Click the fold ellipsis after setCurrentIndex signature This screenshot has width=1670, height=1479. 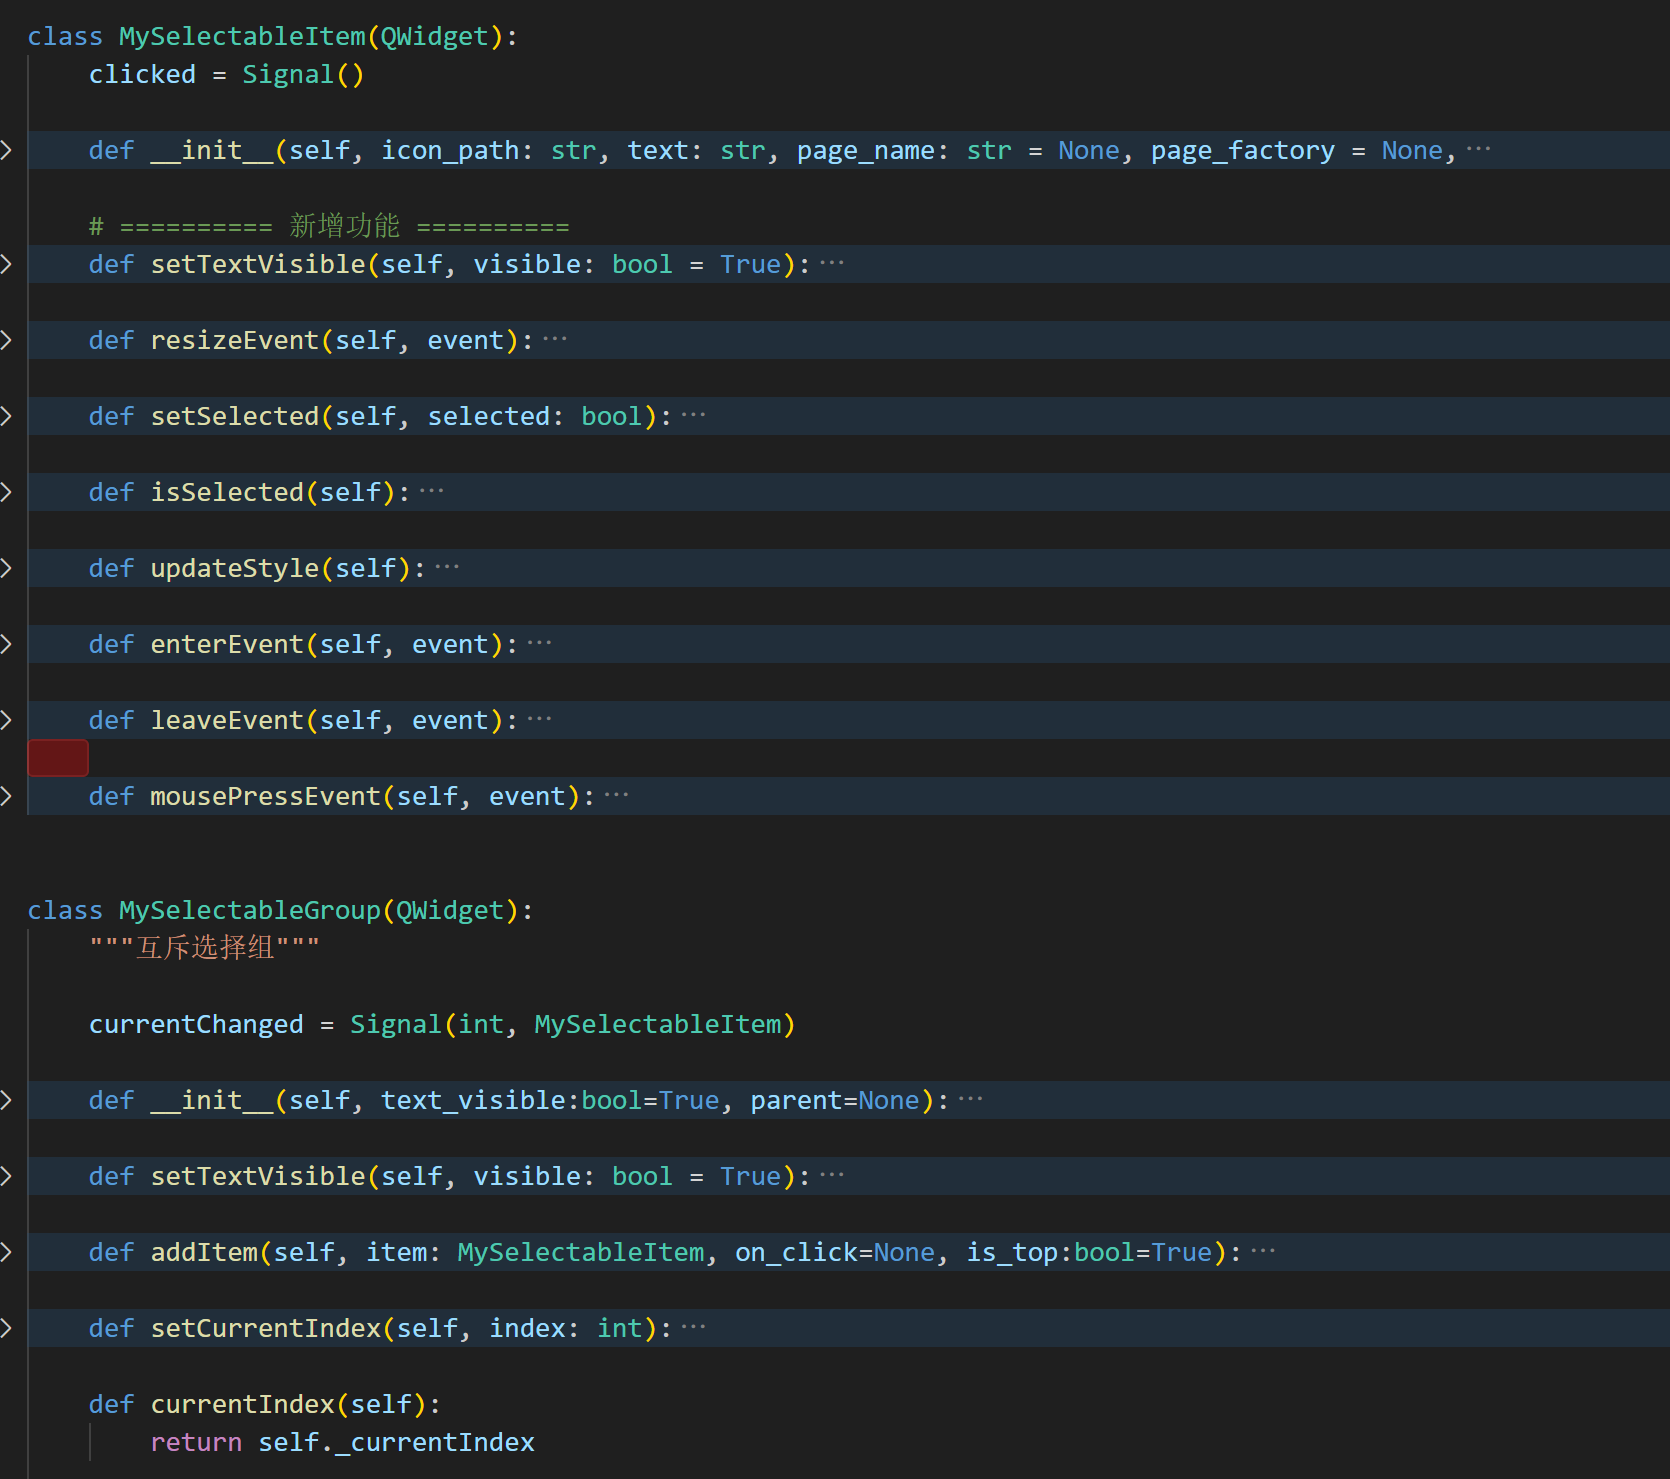[x=693, y=1328]
